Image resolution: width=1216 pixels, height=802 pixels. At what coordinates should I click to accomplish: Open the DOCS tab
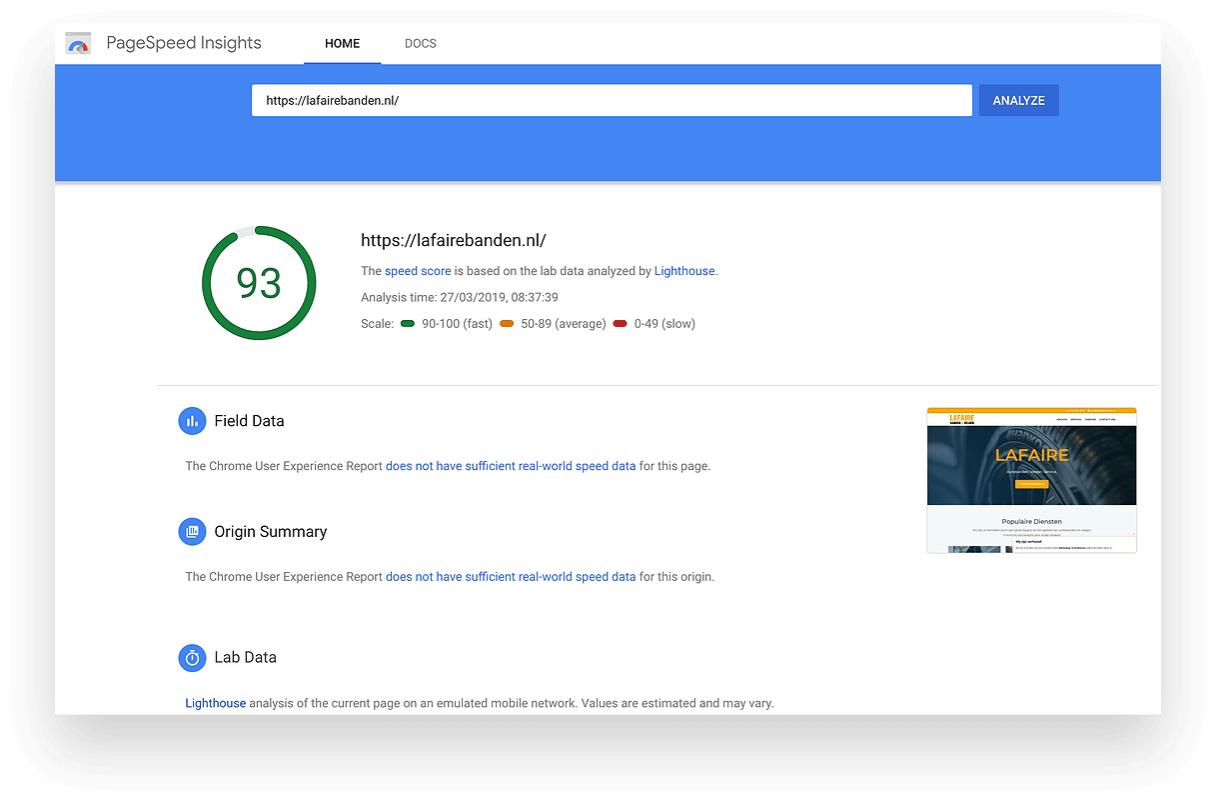[x=420, y=44]
